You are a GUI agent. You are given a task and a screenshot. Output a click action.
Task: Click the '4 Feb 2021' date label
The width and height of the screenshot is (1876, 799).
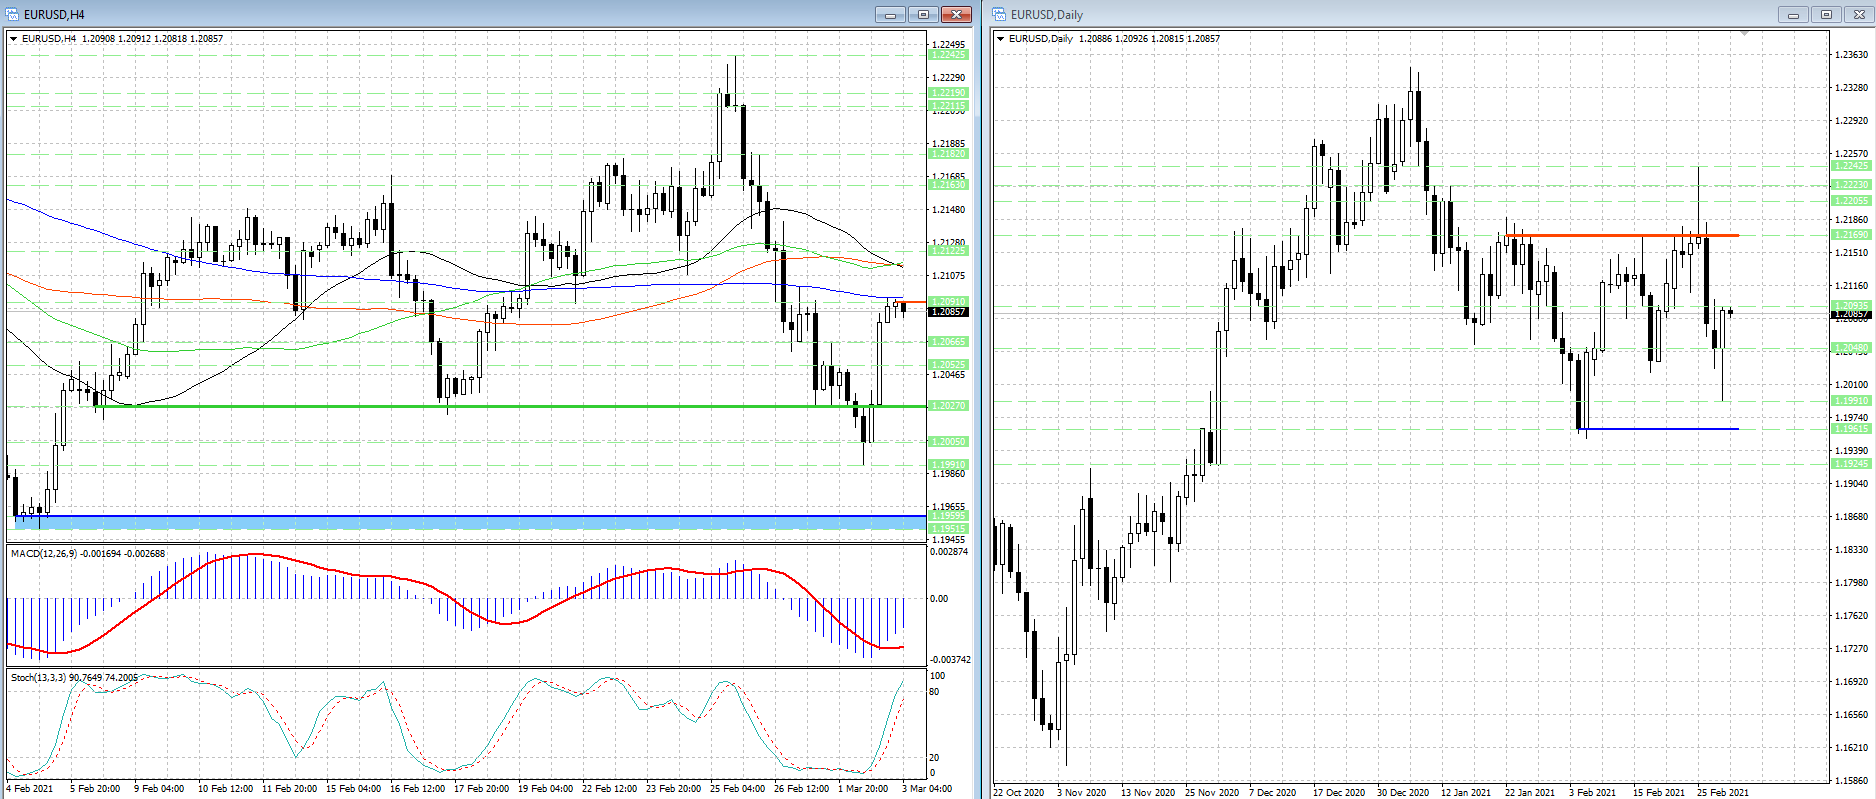tap(29, 789)
